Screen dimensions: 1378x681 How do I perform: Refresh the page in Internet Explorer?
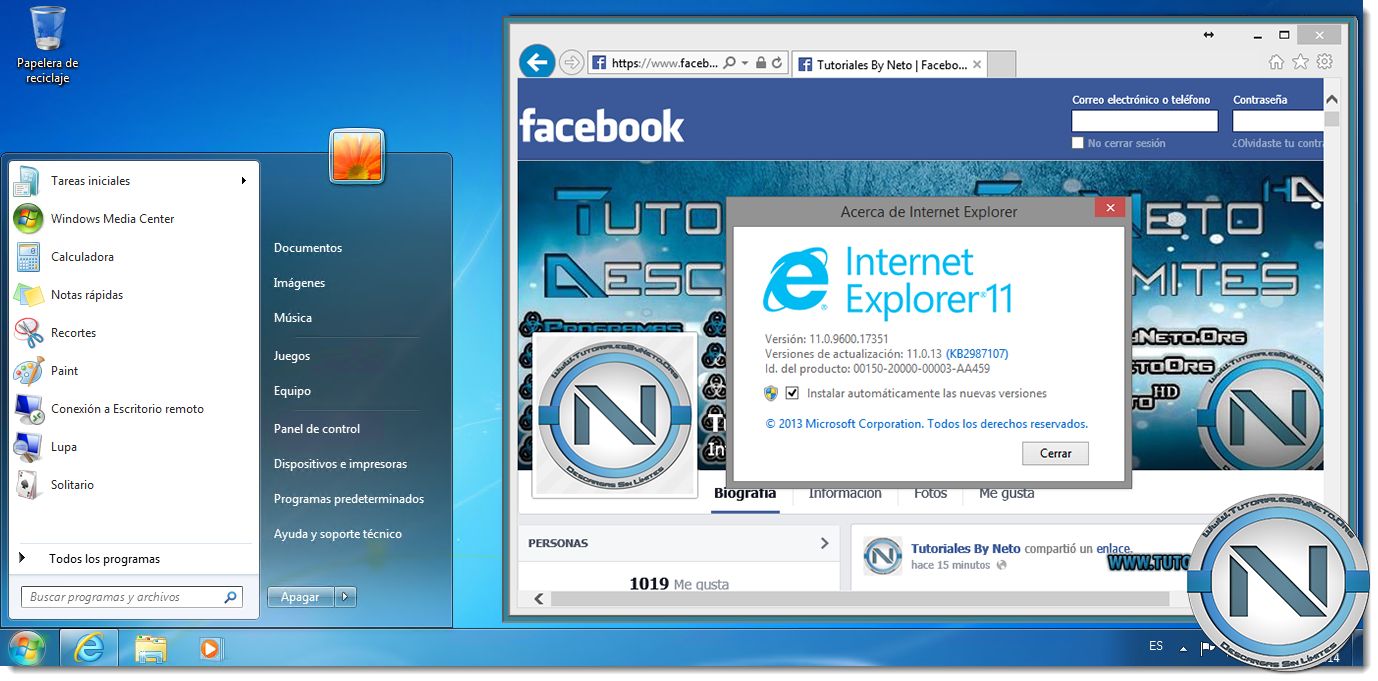click(777, 63)
